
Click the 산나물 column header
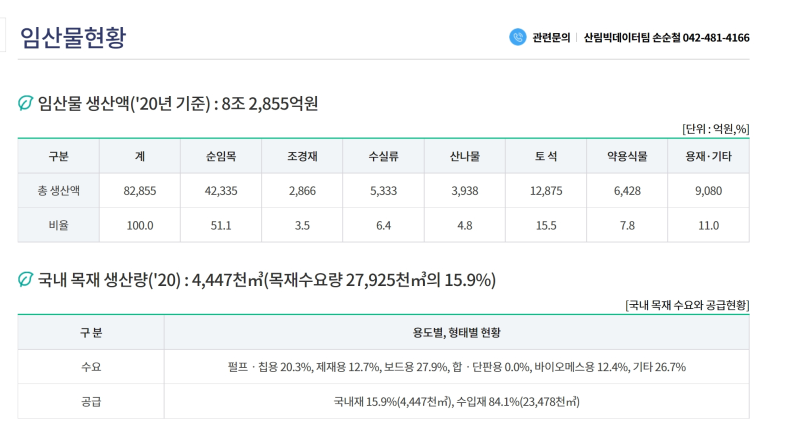[464, 157]
